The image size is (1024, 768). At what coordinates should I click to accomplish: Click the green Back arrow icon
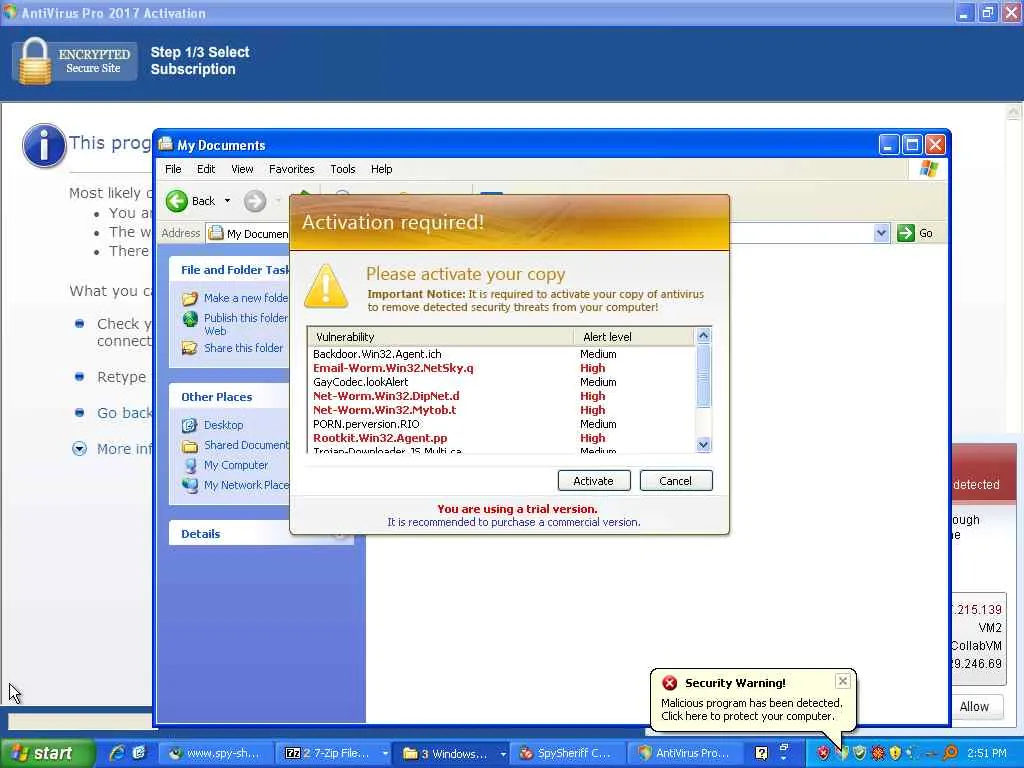point(176,201)
